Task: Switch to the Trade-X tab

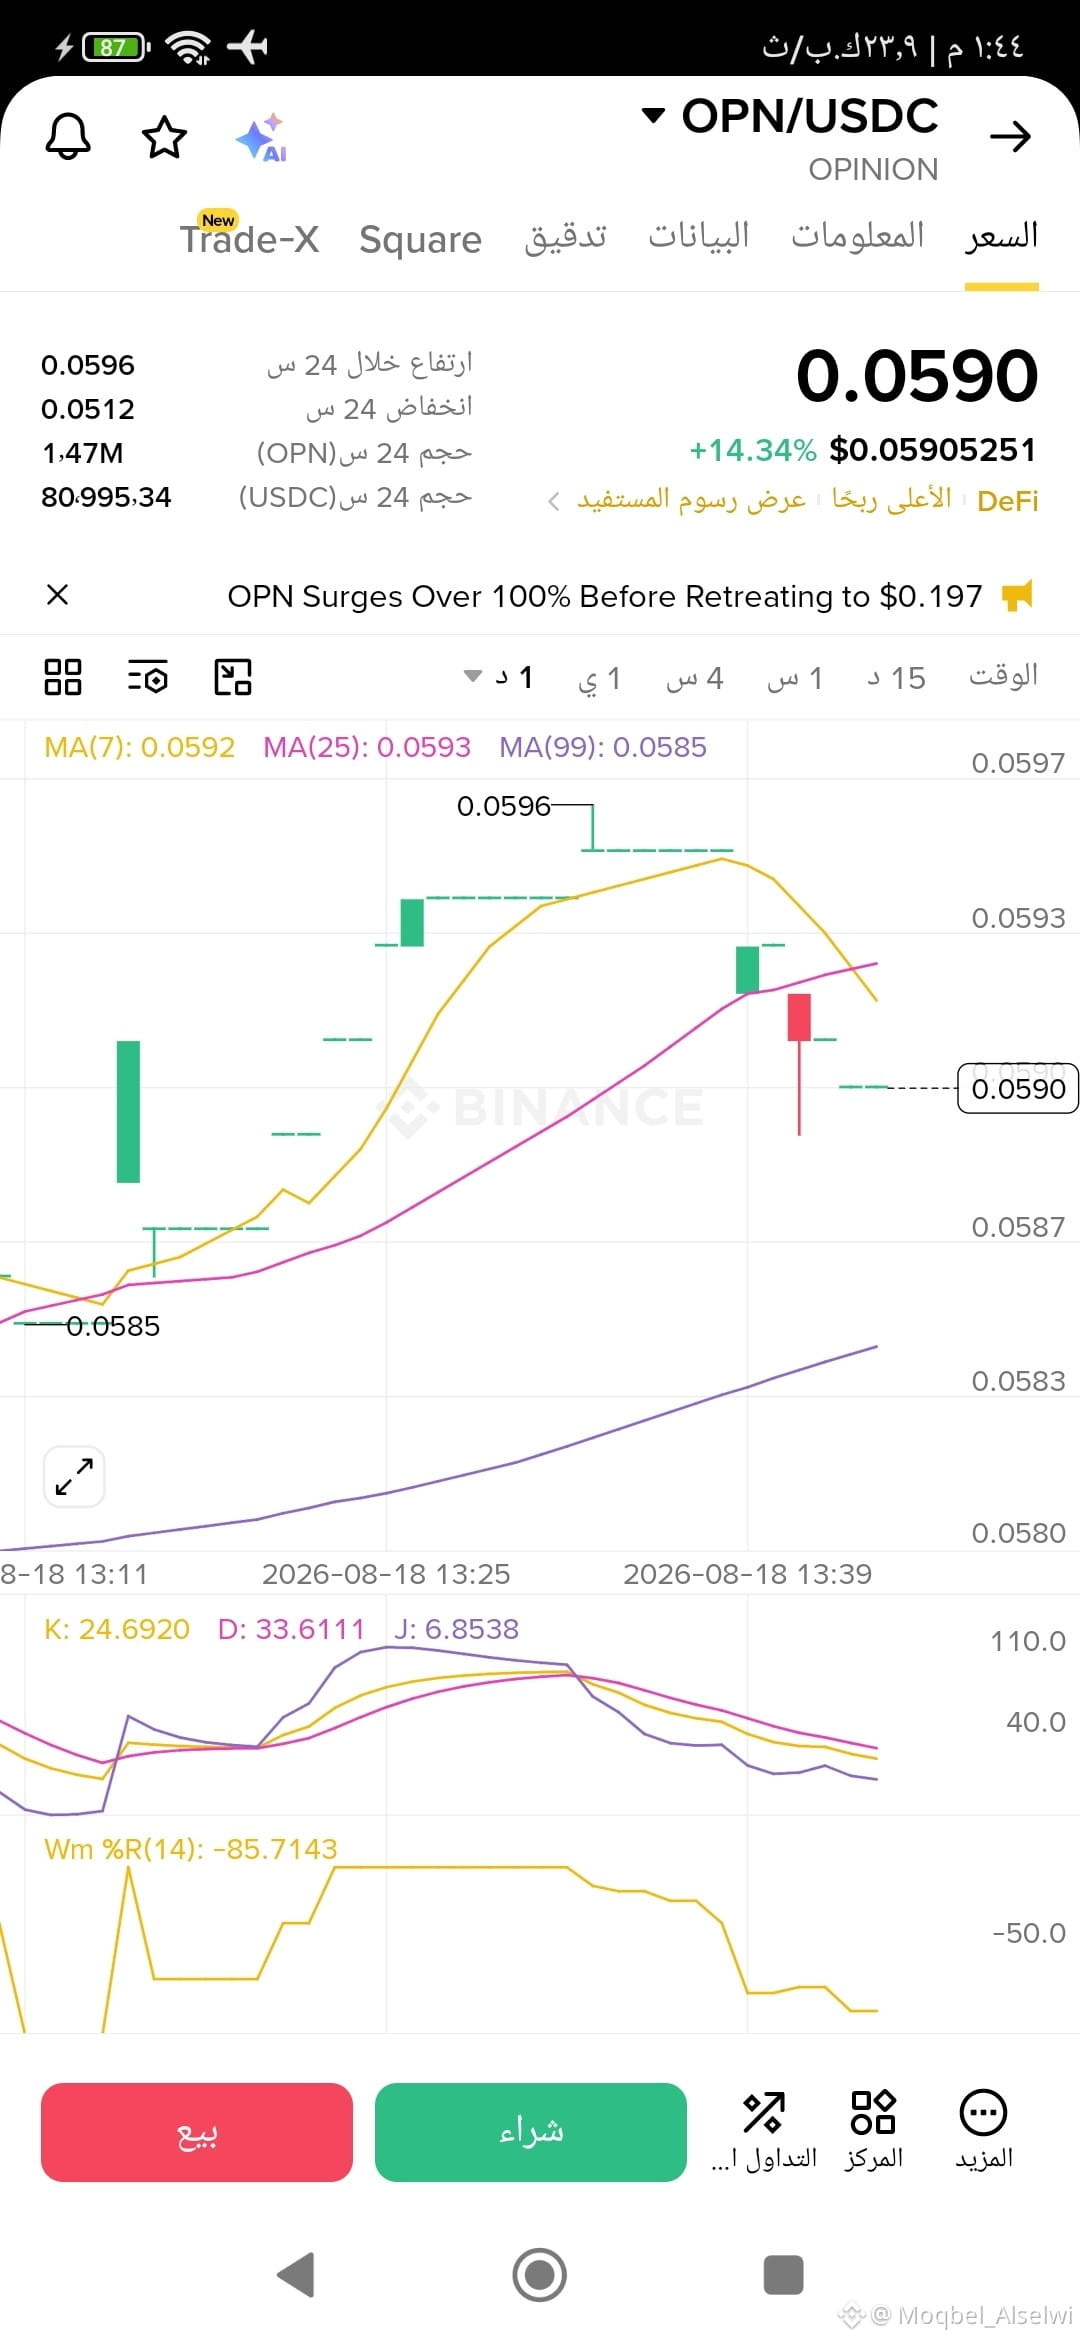Action: point(249,237)
